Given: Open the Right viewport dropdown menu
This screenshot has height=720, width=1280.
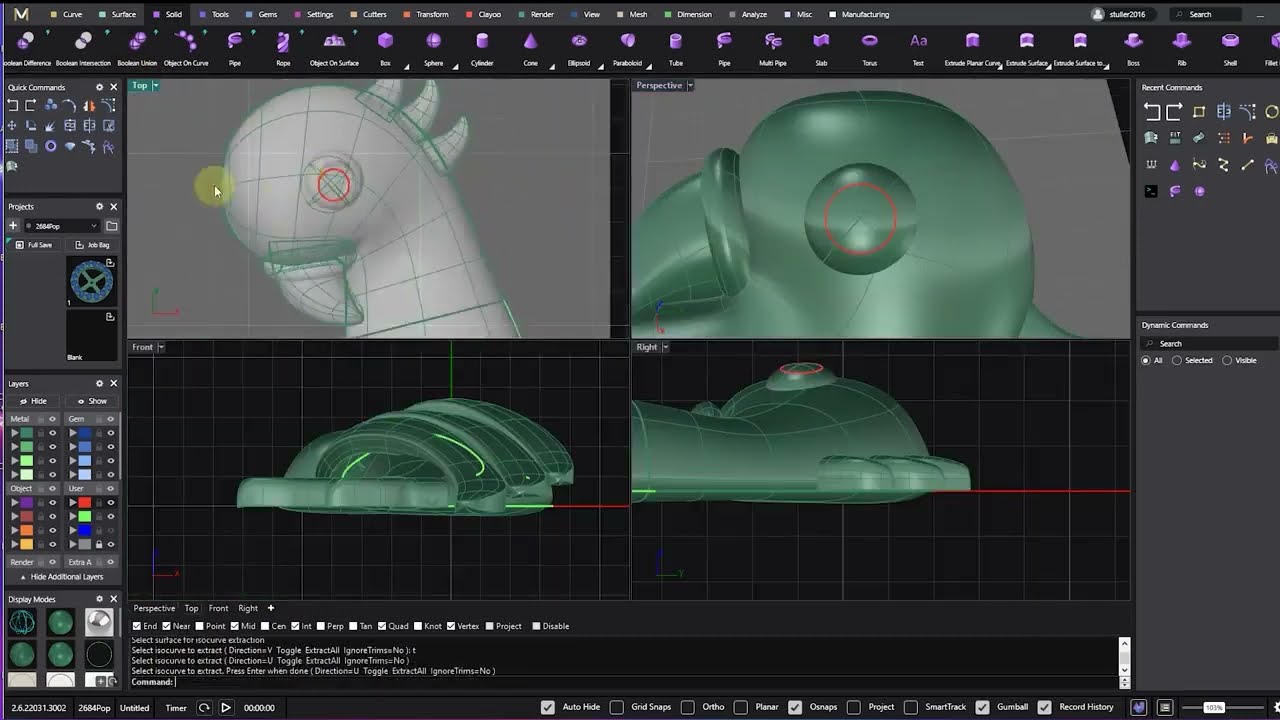Looking at the screenshot, I should (665, 347).
